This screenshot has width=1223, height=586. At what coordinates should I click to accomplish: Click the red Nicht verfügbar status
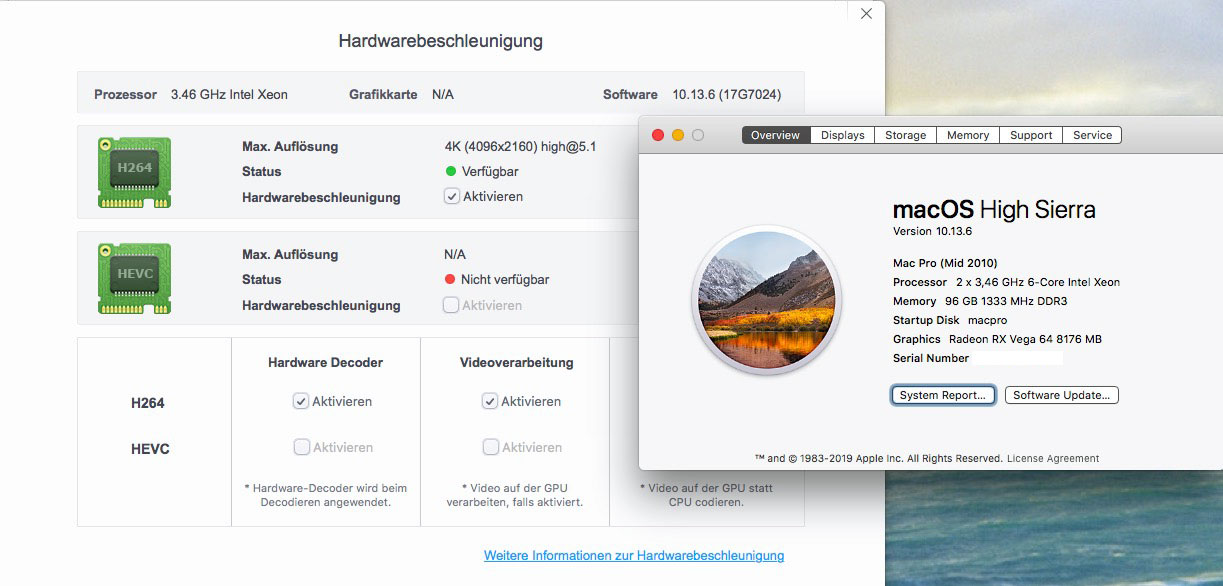[497, 279]
